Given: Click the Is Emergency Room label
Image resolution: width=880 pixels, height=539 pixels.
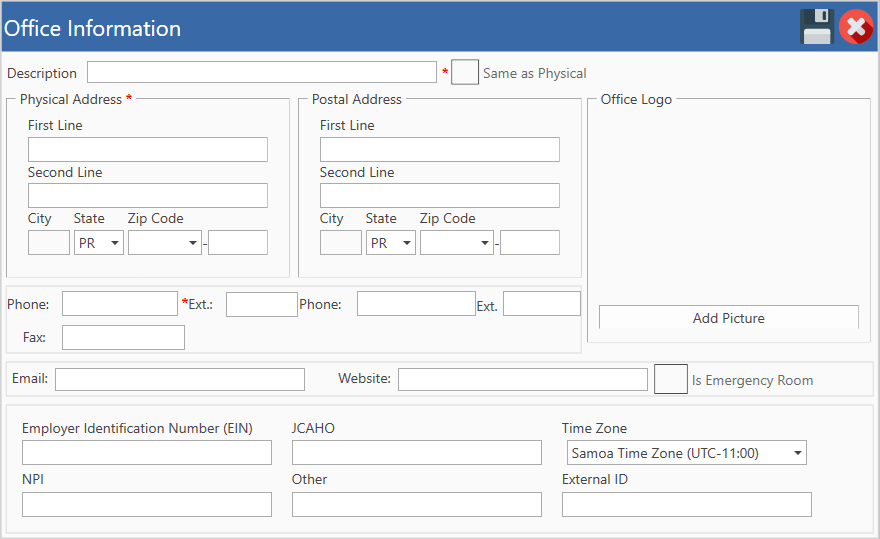Looking at the screenshot, I should 752,380.
